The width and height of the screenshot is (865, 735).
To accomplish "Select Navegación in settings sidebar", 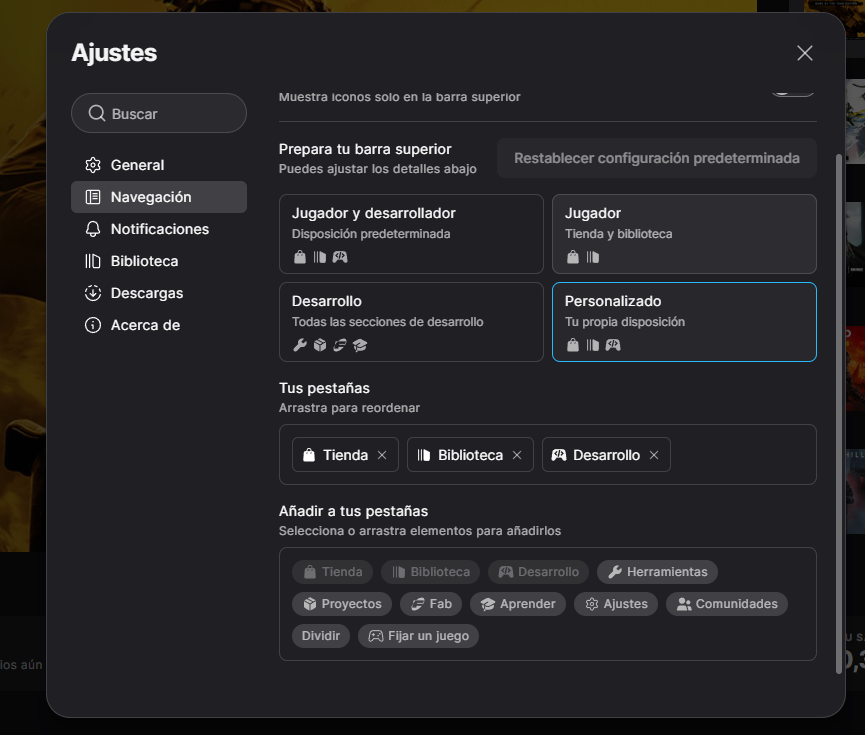I will pyautogui.click(x=159, y=197).
